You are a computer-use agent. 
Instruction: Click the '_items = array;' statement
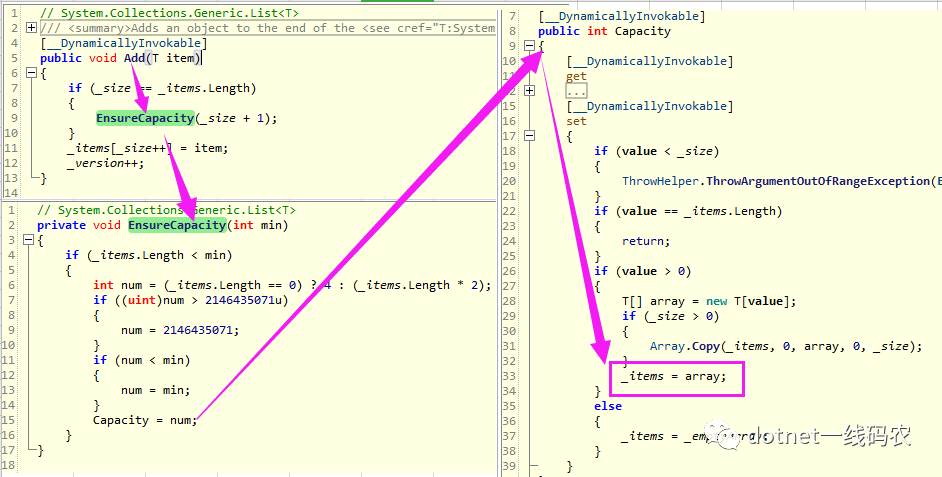[673, 376]
